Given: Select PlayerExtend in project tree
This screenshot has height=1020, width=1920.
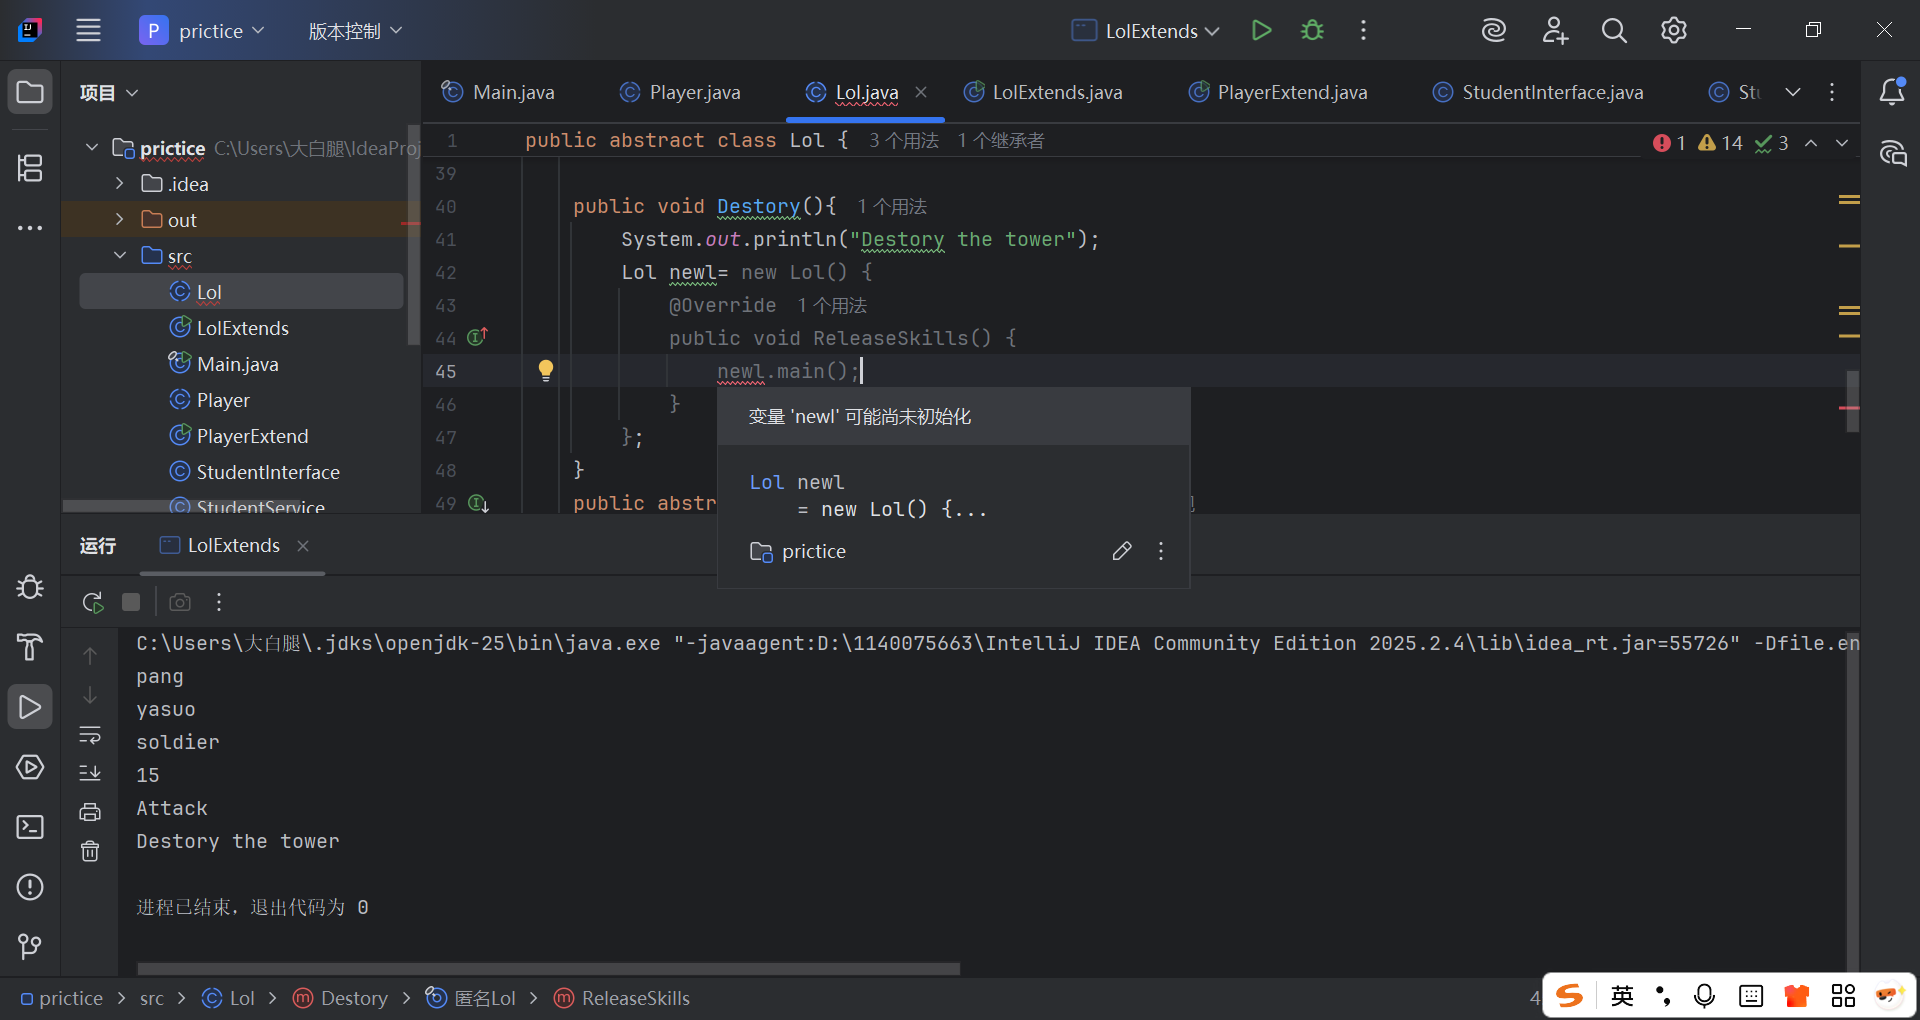Looking at the screenshot, I should click(x=252, y=435).
